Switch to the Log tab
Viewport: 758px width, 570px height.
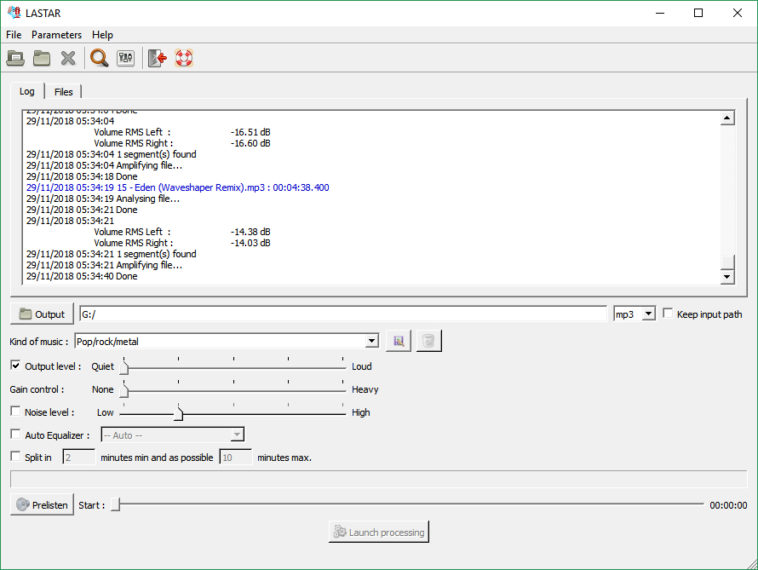coord(27,91)
